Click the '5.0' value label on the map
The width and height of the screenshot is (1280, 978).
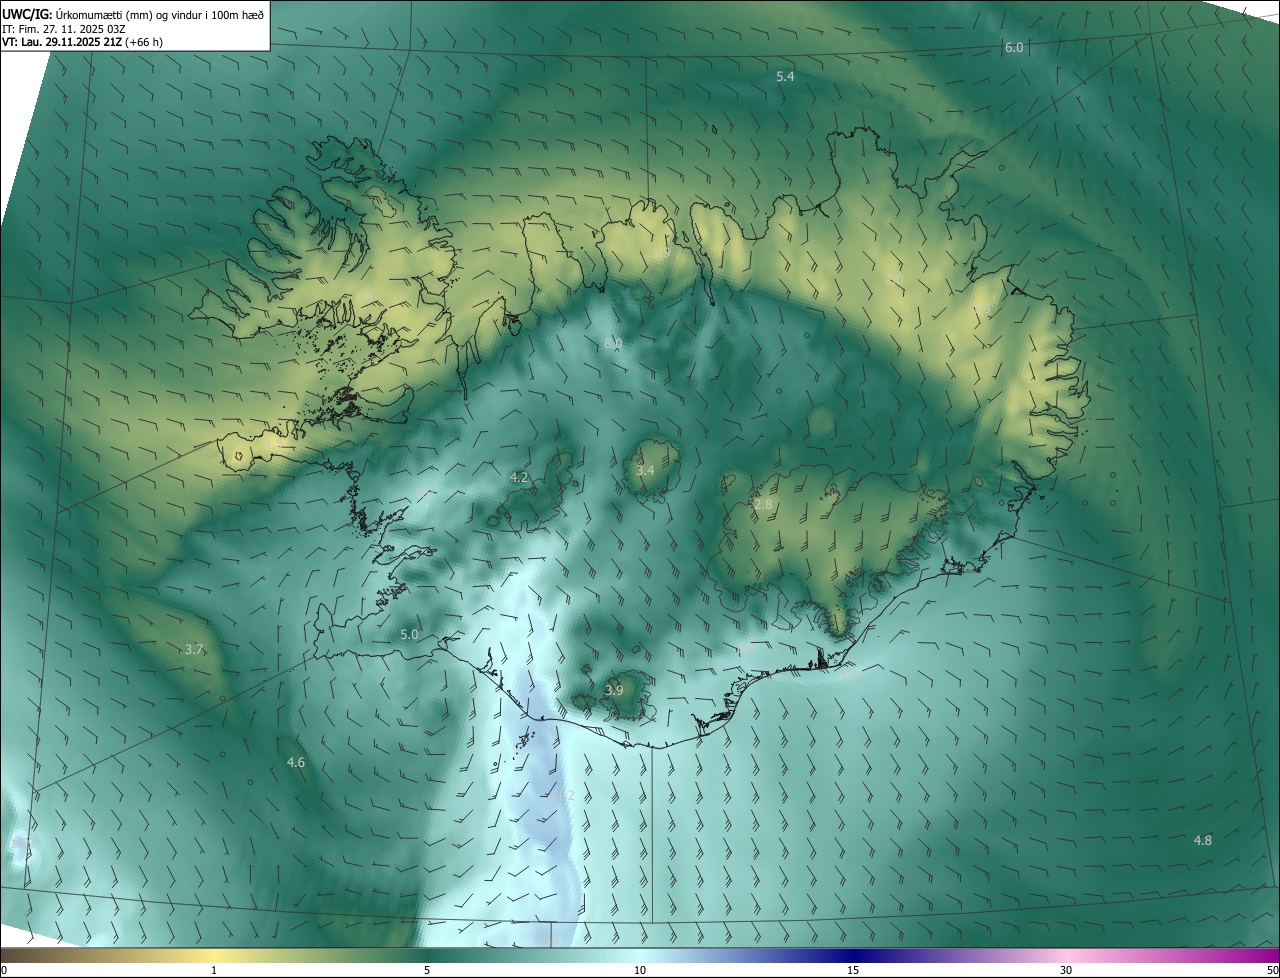coord(409,634)
